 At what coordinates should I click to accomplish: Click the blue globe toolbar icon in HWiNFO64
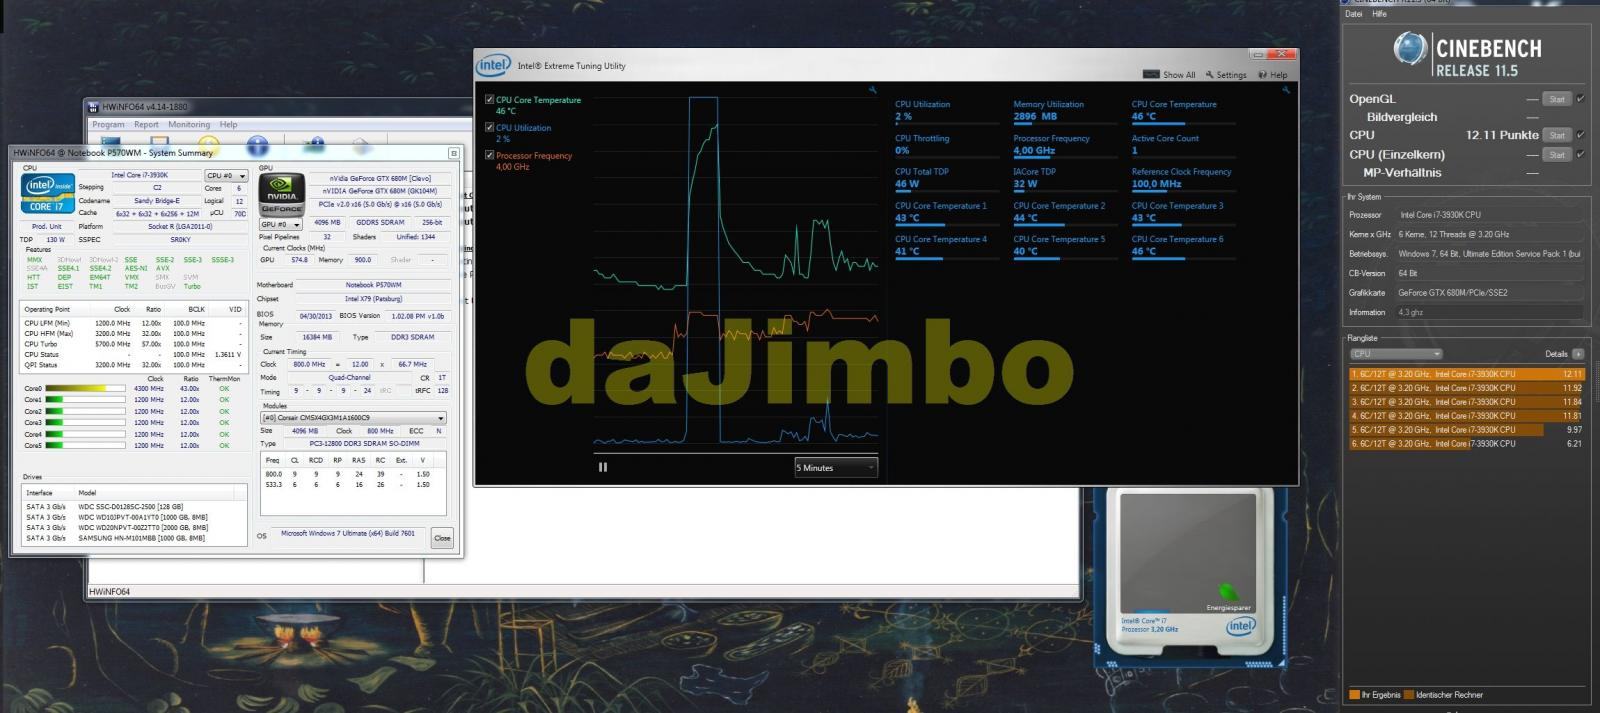[x=257, y=145]
